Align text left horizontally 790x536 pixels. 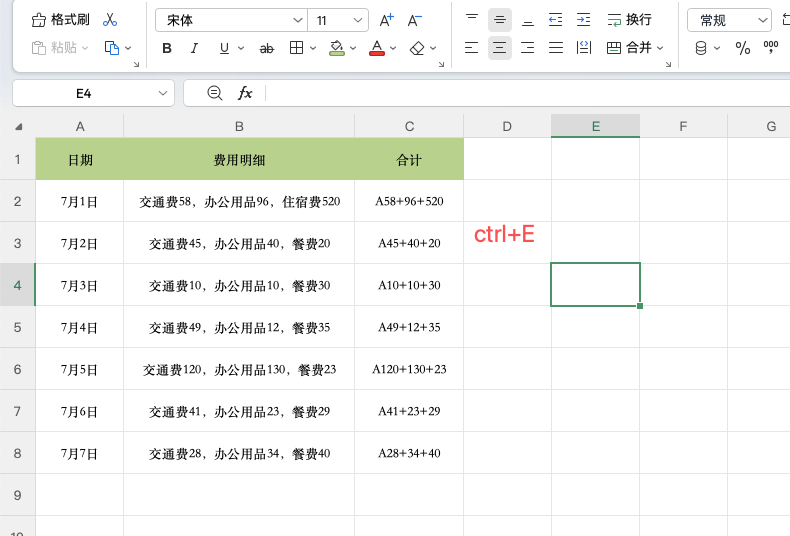tap(472, 48)
